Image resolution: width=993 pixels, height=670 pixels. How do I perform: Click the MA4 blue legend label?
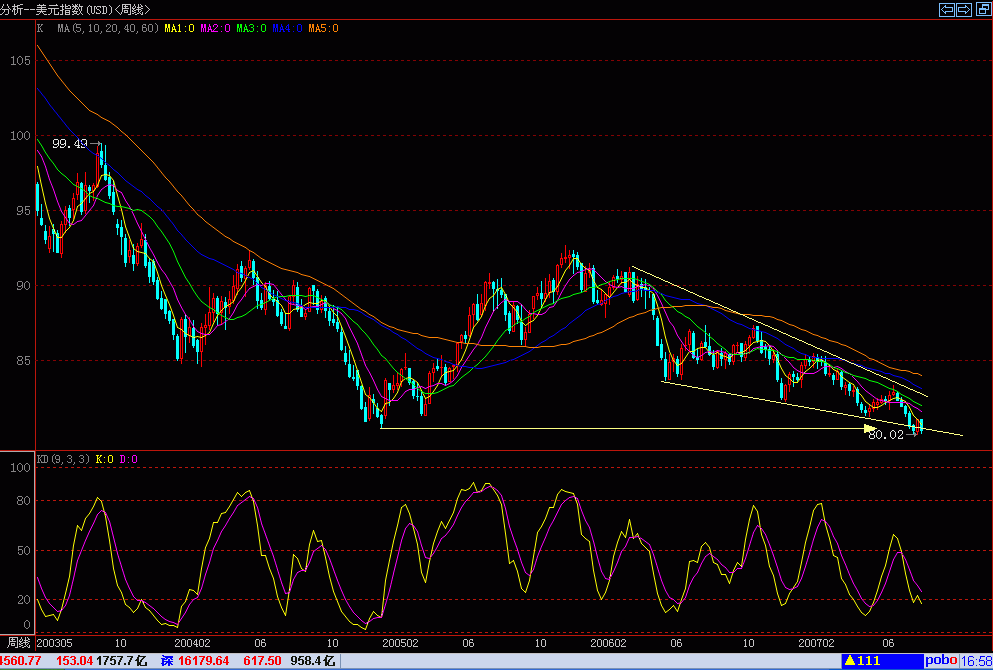(x=287, y=29)
